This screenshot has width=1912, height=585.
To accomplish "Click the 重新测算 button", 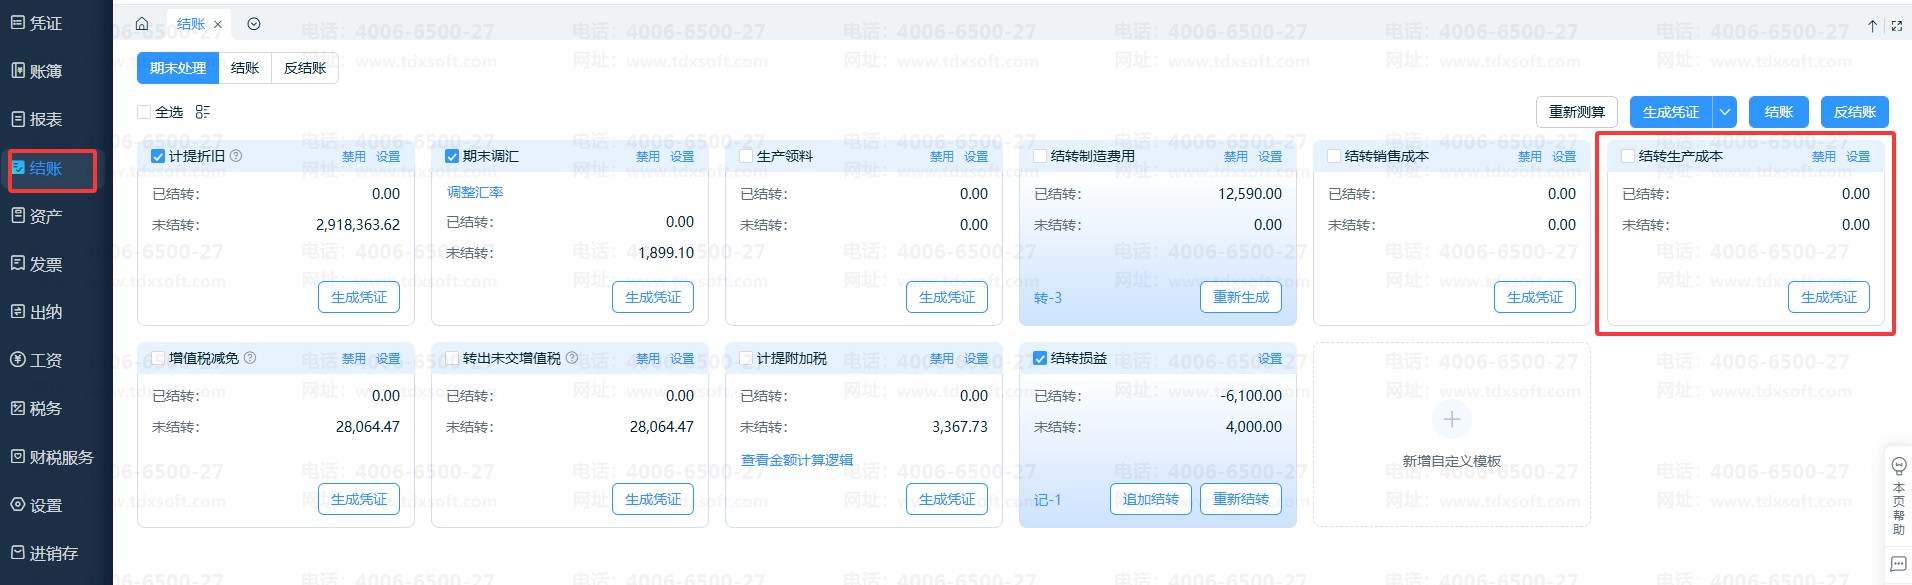I will point(1576,112).
